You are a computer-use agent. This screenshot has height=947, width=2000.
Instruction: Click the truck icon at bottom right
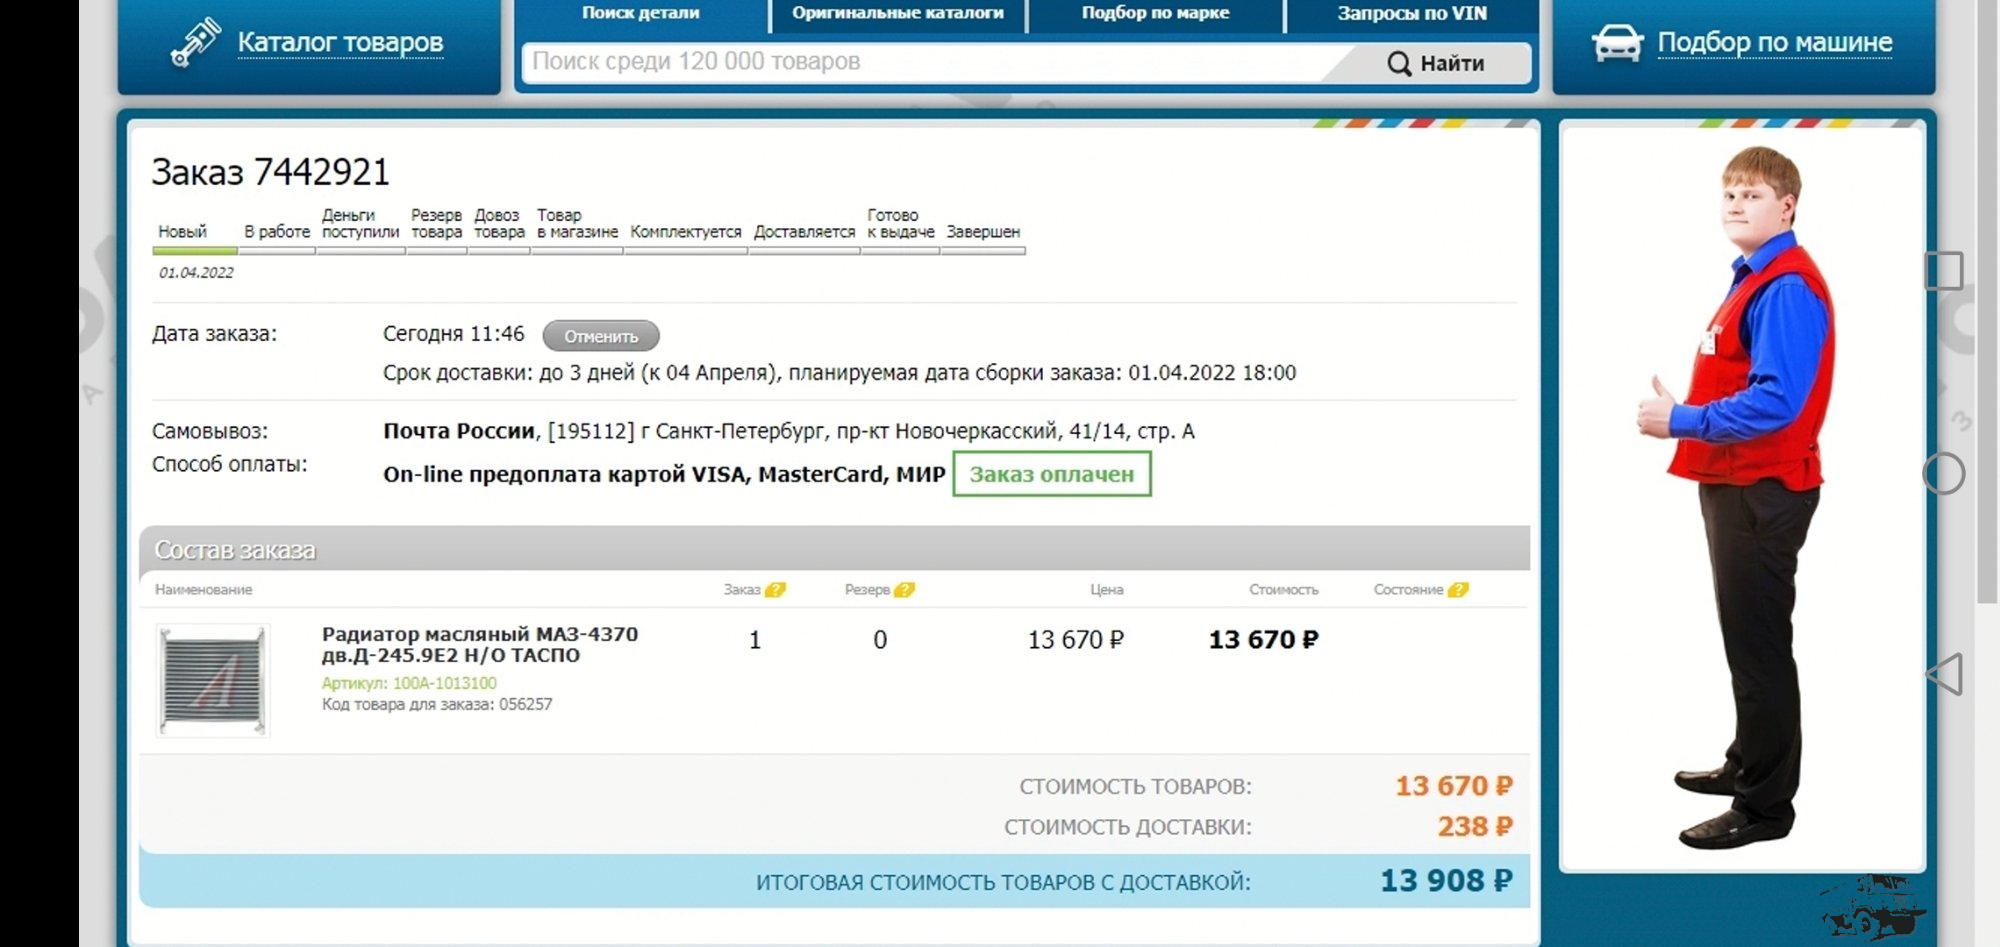[x=1873, y=908]
